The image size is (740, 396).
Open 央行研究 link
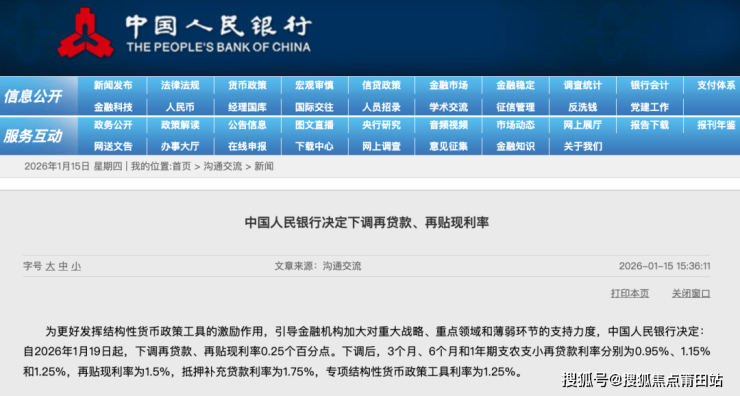click(x=381, y=125)
